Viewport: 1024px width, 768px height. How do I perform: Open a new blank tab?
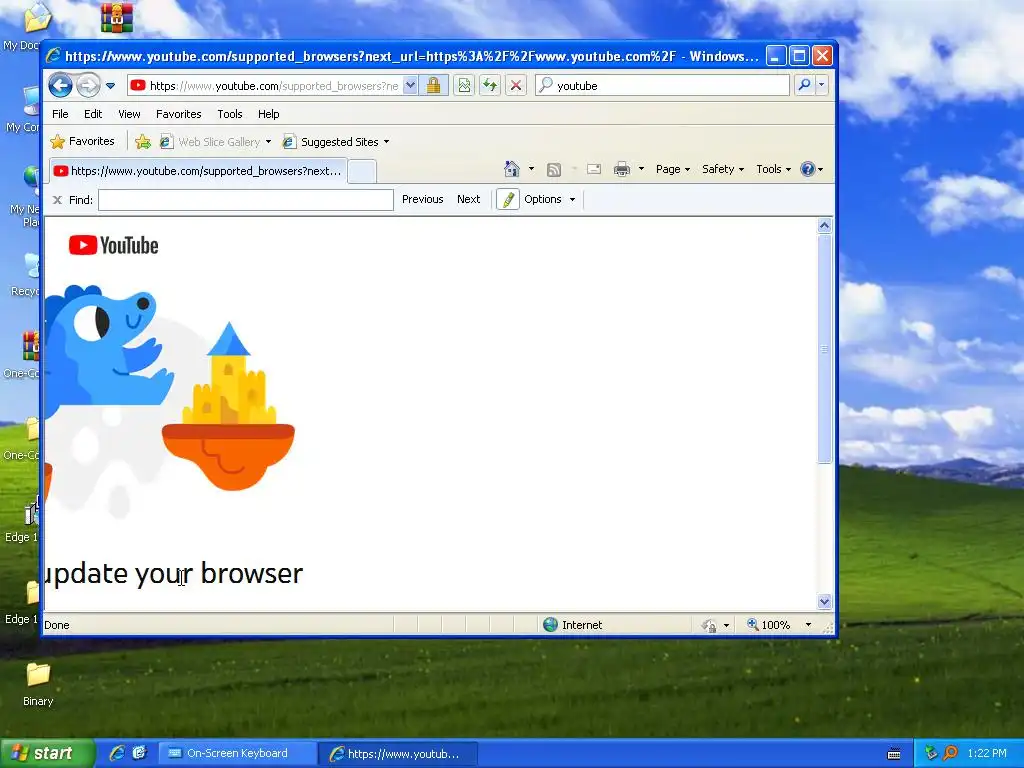click(x=362, y=172)
